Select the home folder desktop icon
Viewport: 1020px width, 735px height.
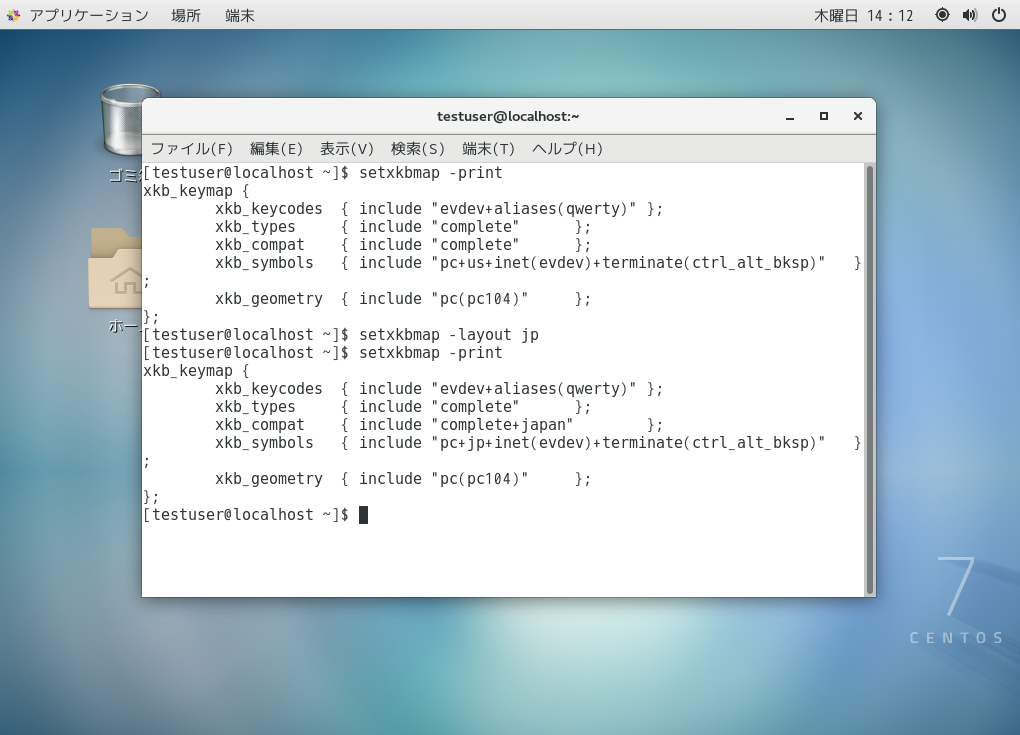116,269
